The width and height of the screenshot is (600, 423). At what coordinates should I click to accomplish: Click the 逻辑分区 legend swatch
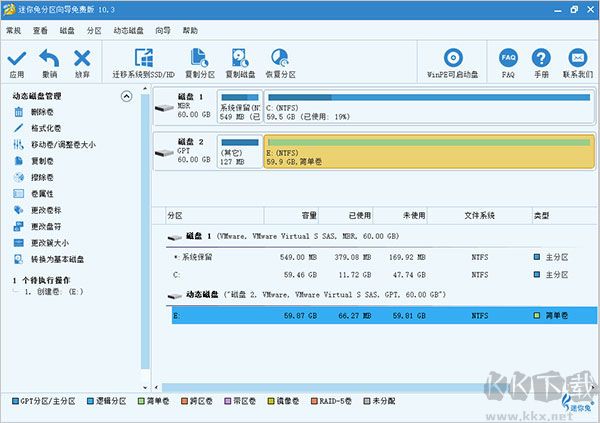click(x=90, y=401)
